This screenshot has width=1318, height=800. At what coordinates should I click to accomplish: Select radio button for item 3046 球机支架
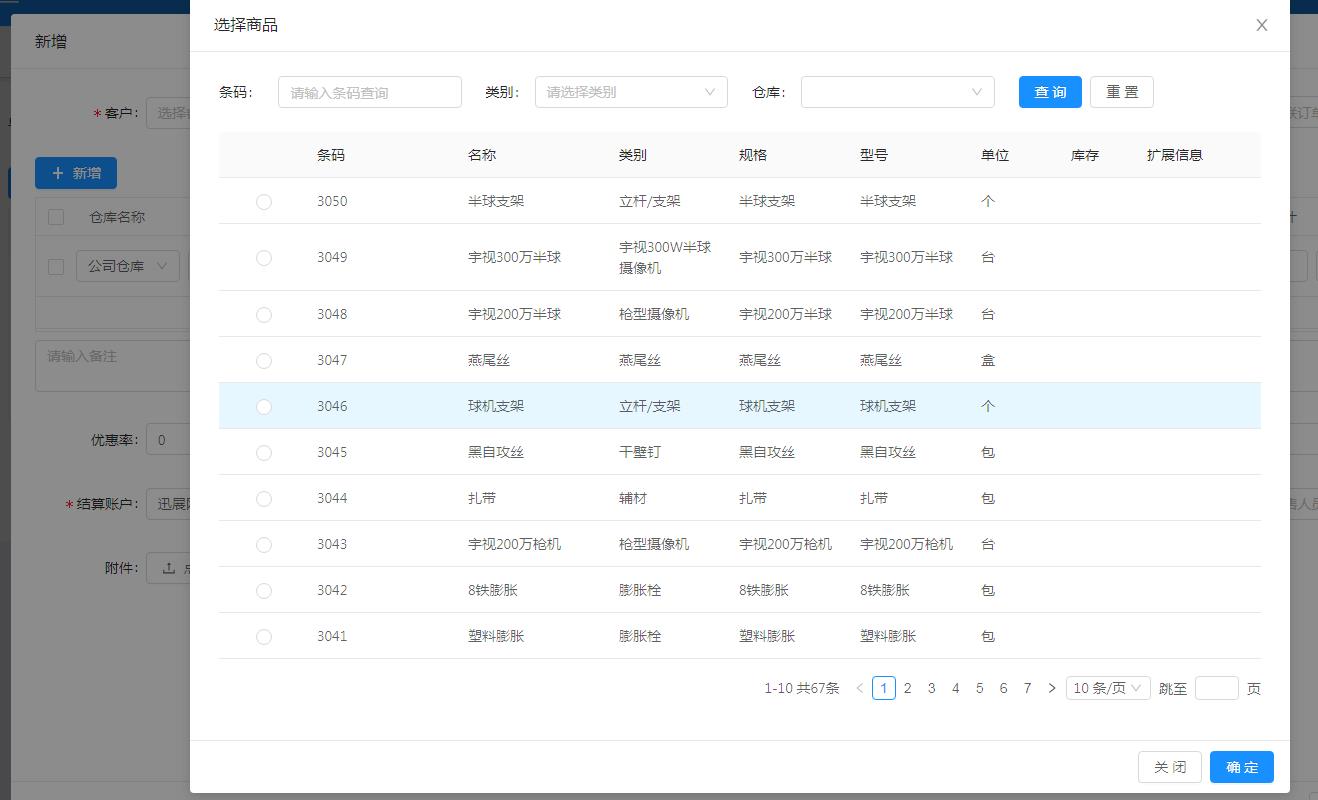pyautogui.click(x=264, y=406)
